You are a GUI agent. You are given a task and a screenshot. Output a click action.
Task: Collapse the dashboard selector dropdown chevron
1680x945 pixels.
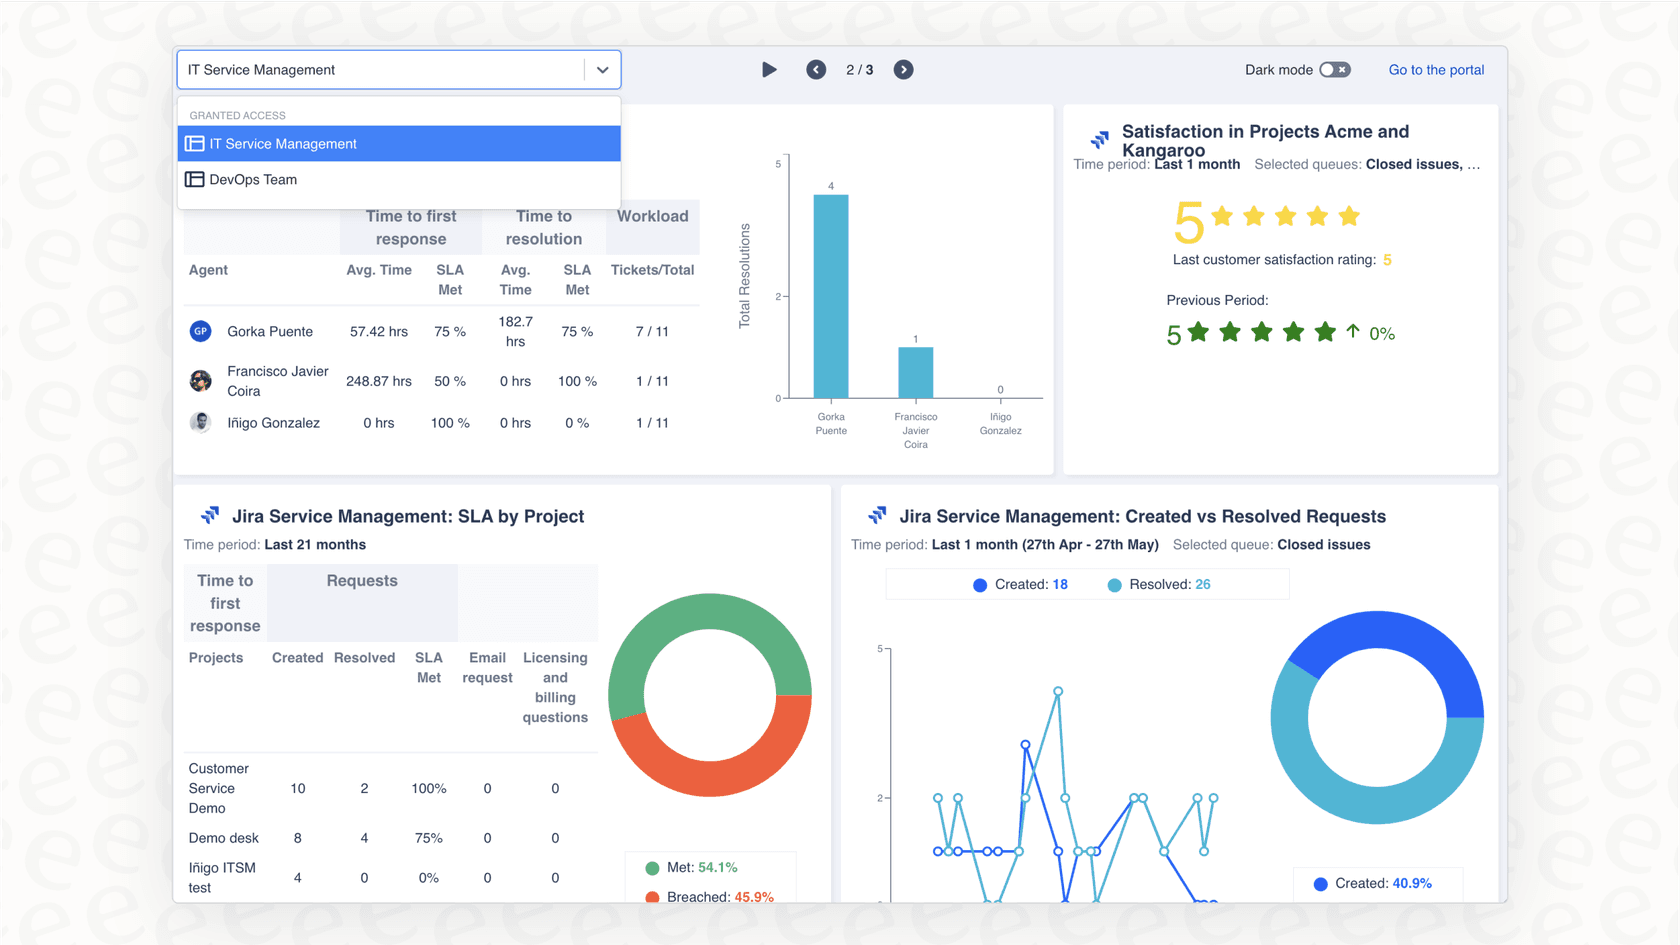coord(602,69)
